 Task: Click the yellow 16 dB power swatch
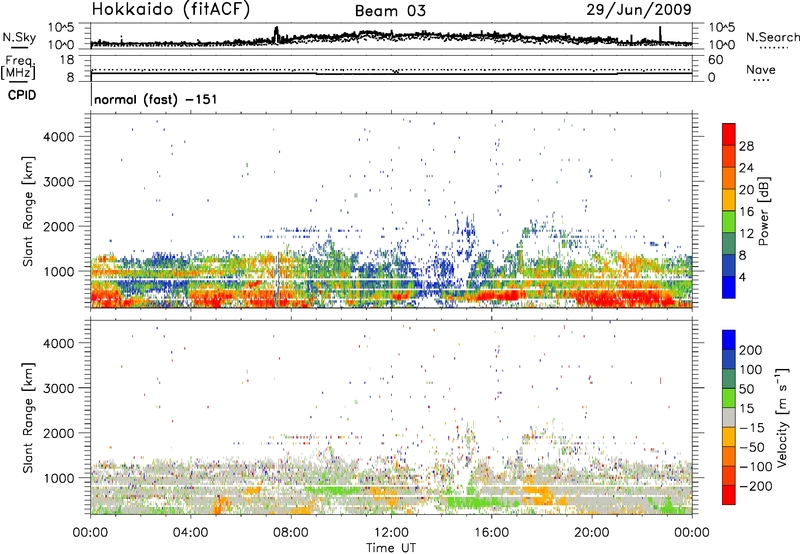pyautogui.click(x=729, y=200)
